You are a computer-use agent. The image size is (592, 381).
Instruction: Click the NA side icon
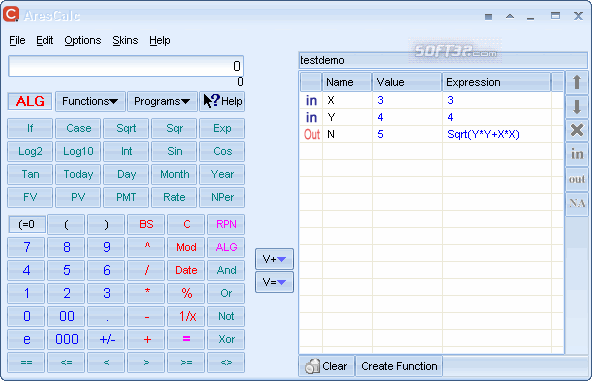coord(577,203)
